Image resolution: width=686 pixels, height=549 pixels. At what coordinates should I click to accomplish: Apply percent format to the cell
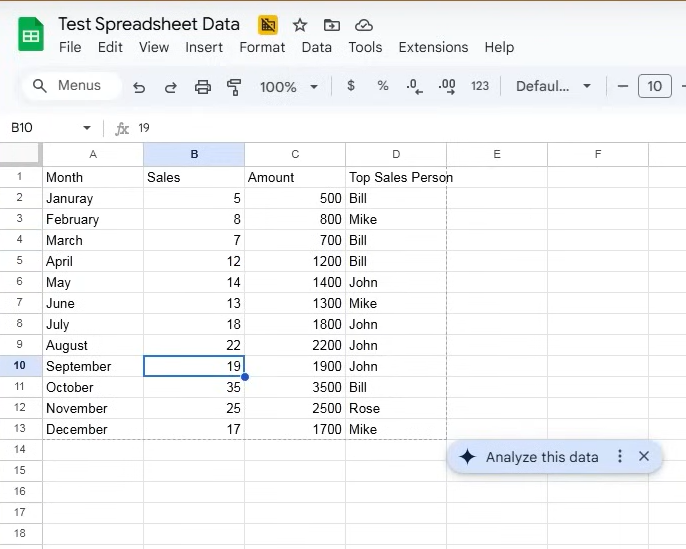[x=383, y=86]
